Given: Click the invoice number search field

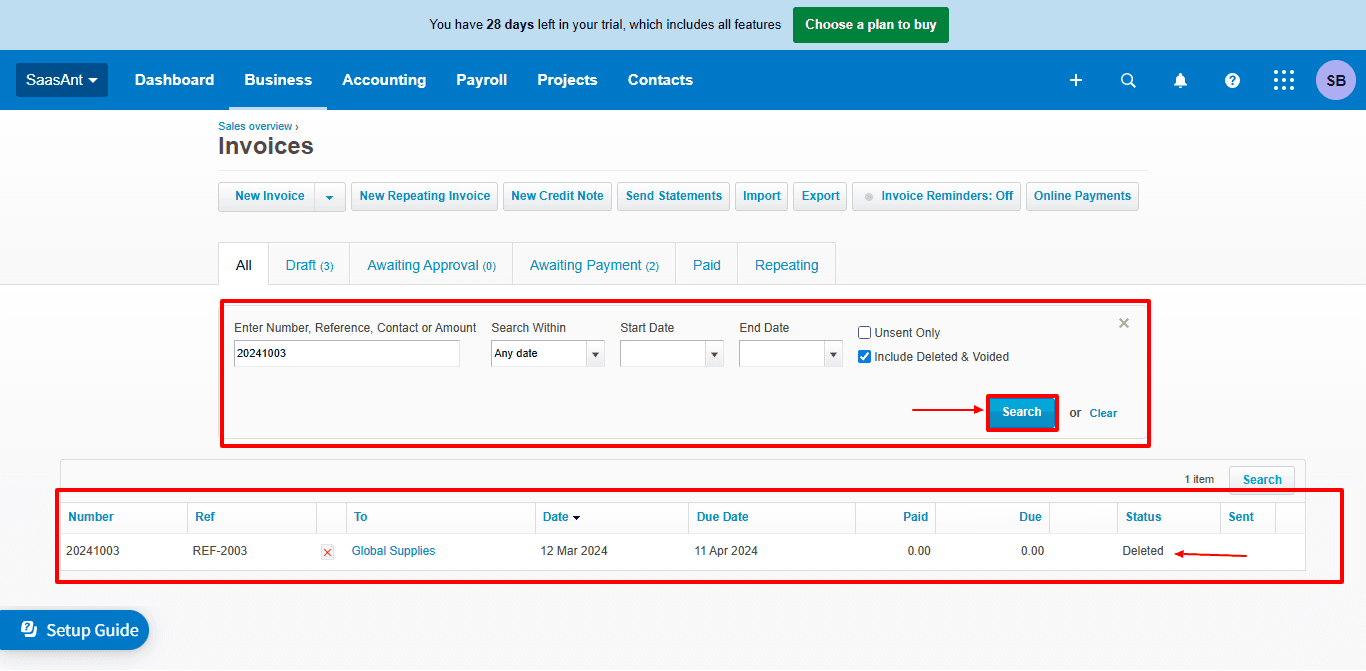Looking at the screenshot, I should (346, 353).
